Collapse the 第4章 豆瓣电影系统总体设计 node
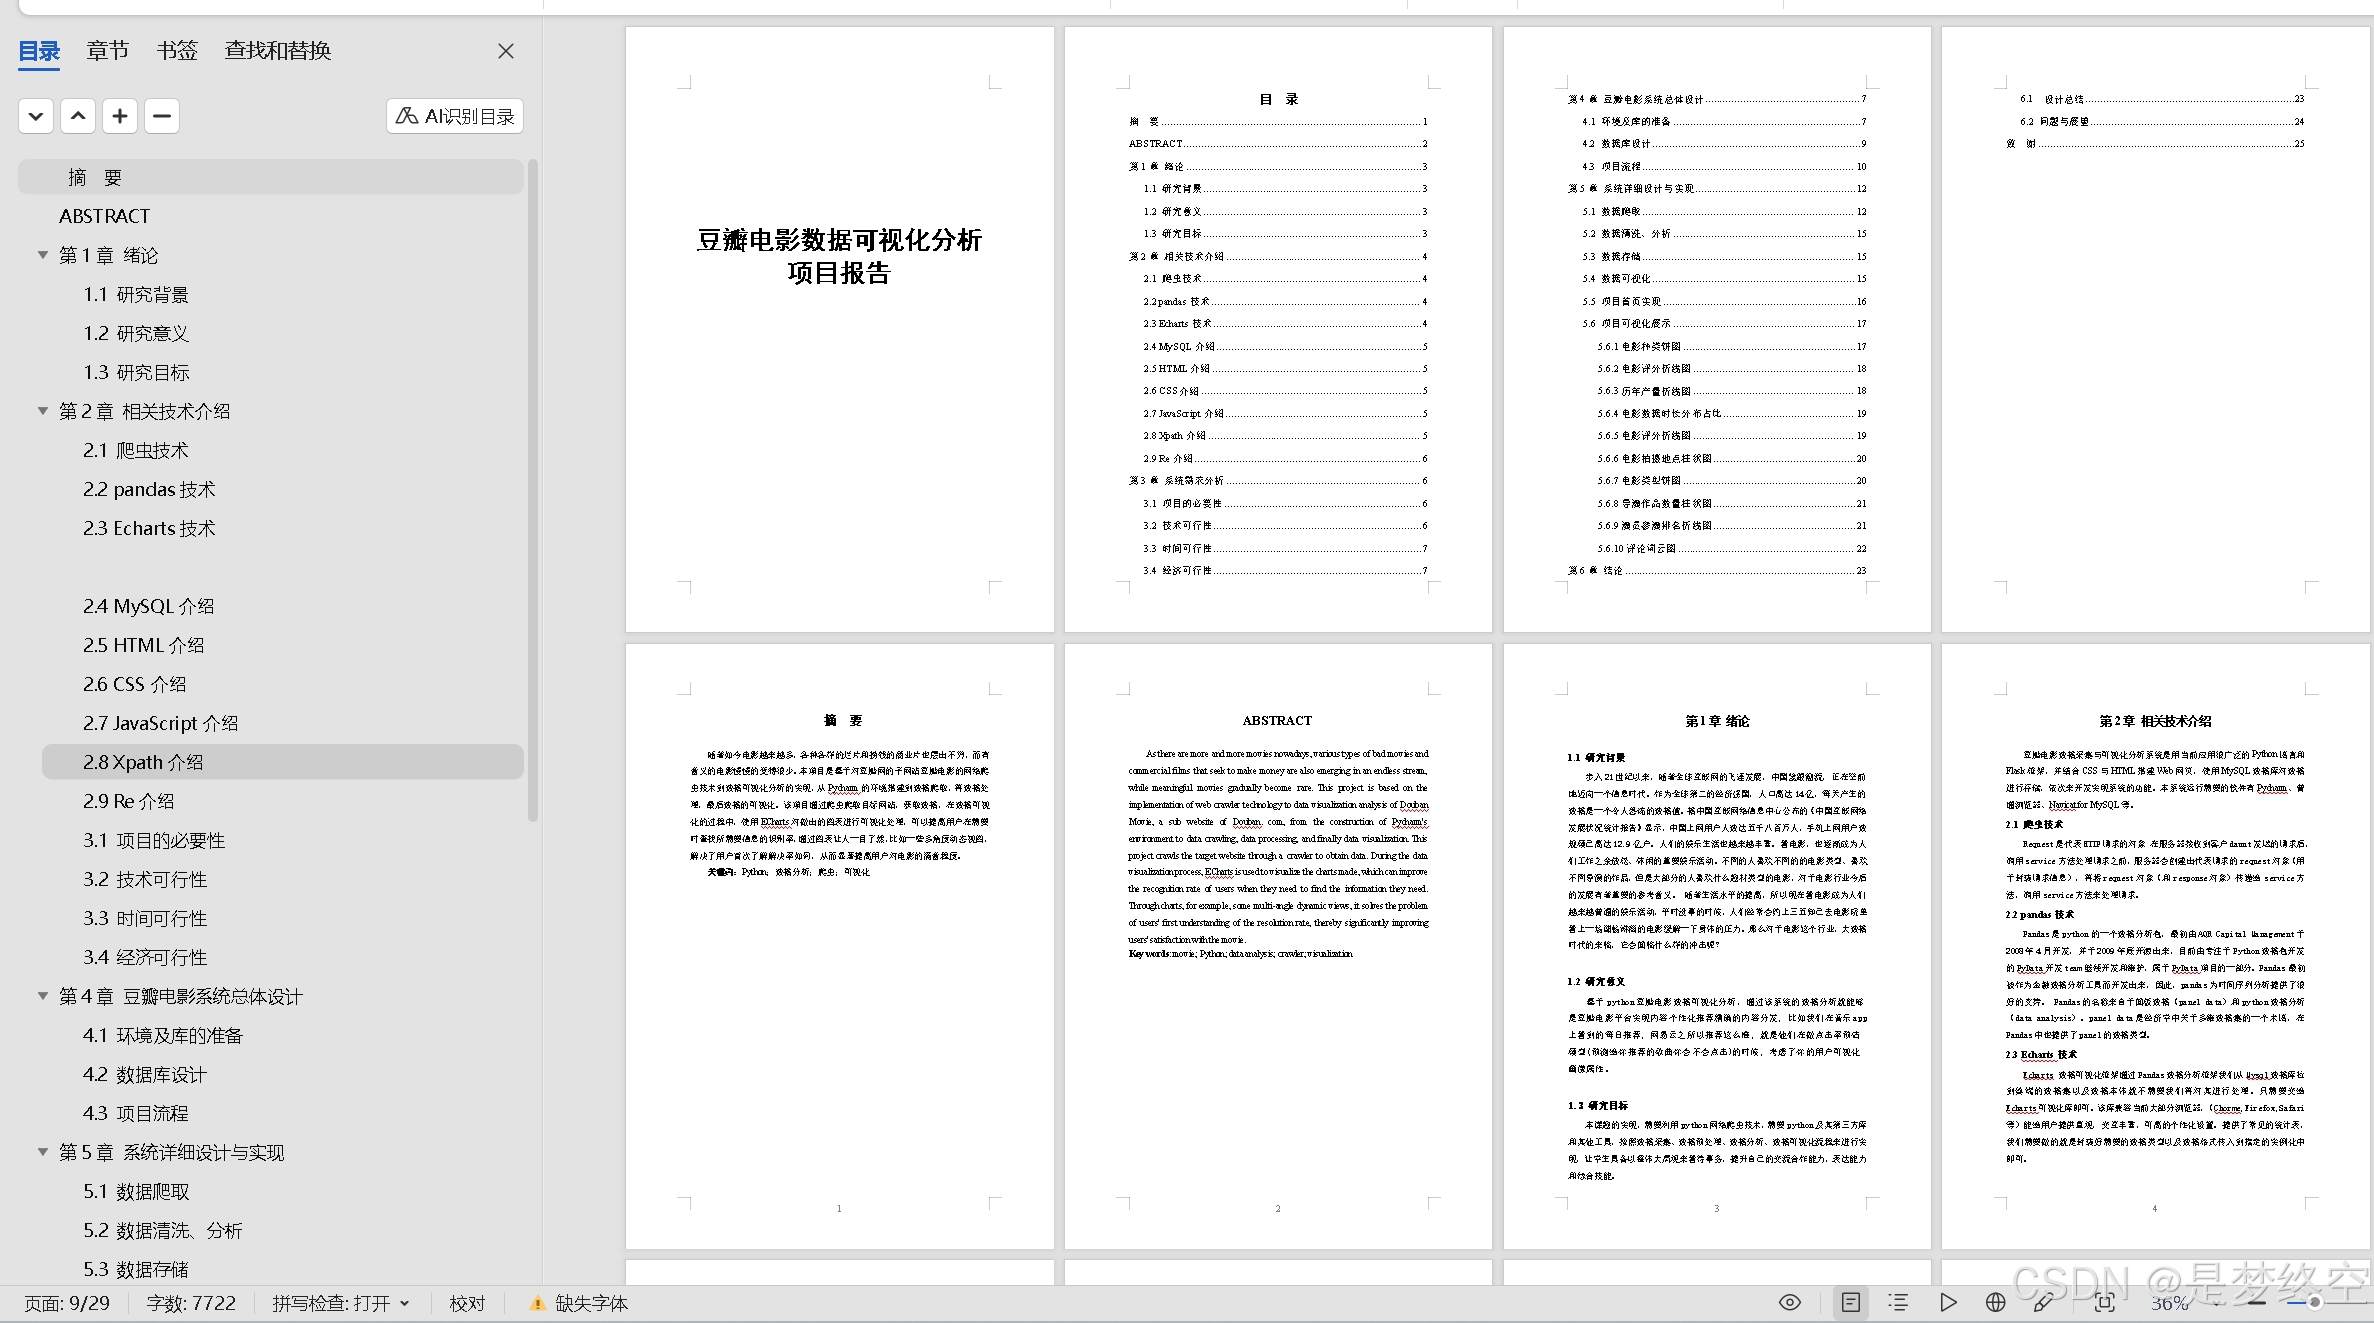2374x1323 pixels. pyautogui.click(x=43, y=996)
